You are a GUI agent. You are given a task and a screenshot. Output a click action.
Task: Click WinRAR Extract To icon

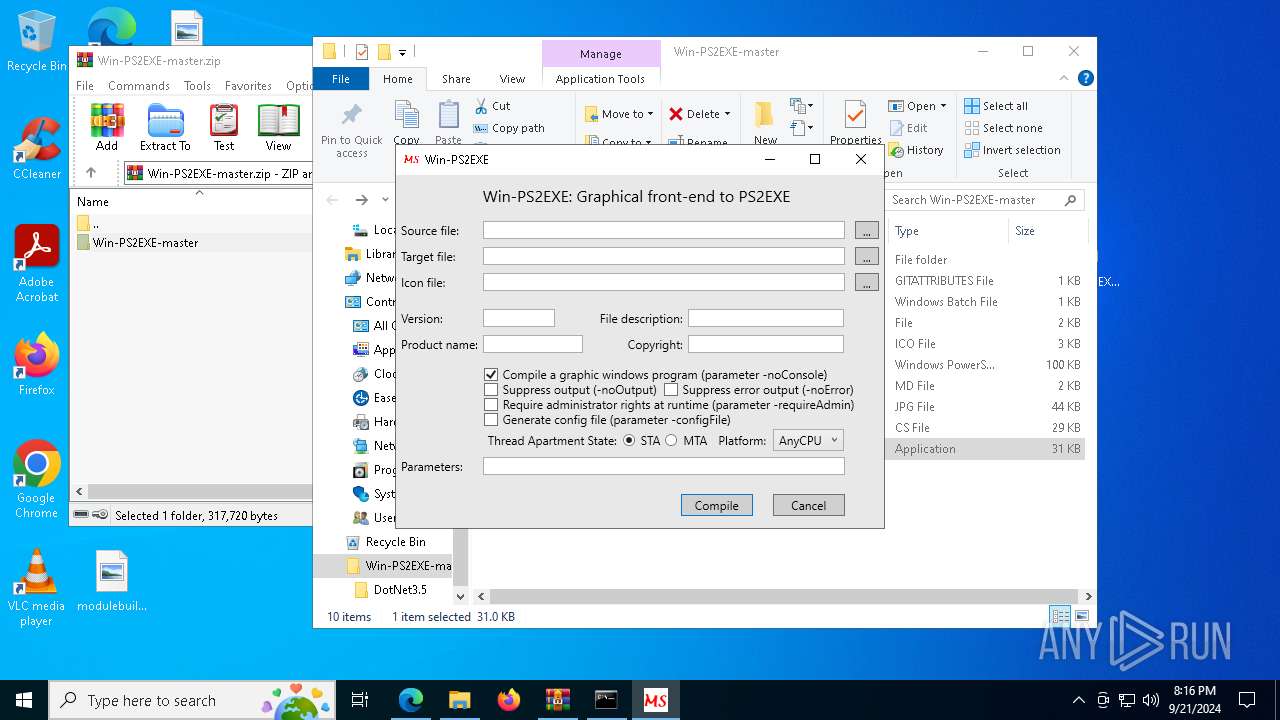tap(165, 127)
